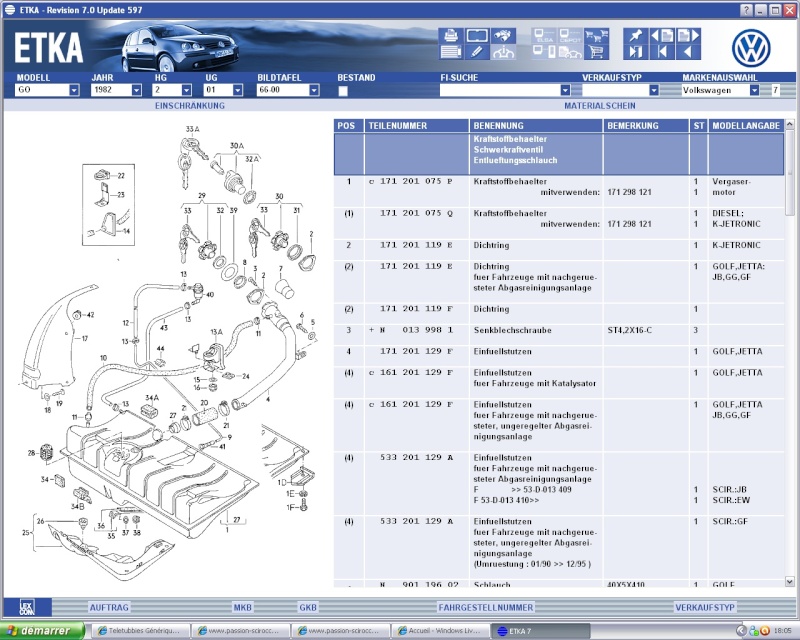Expand the HG main group dropdown
Image resolution: width=800 pixels, height=640 pixels.
tap(187, 90)
